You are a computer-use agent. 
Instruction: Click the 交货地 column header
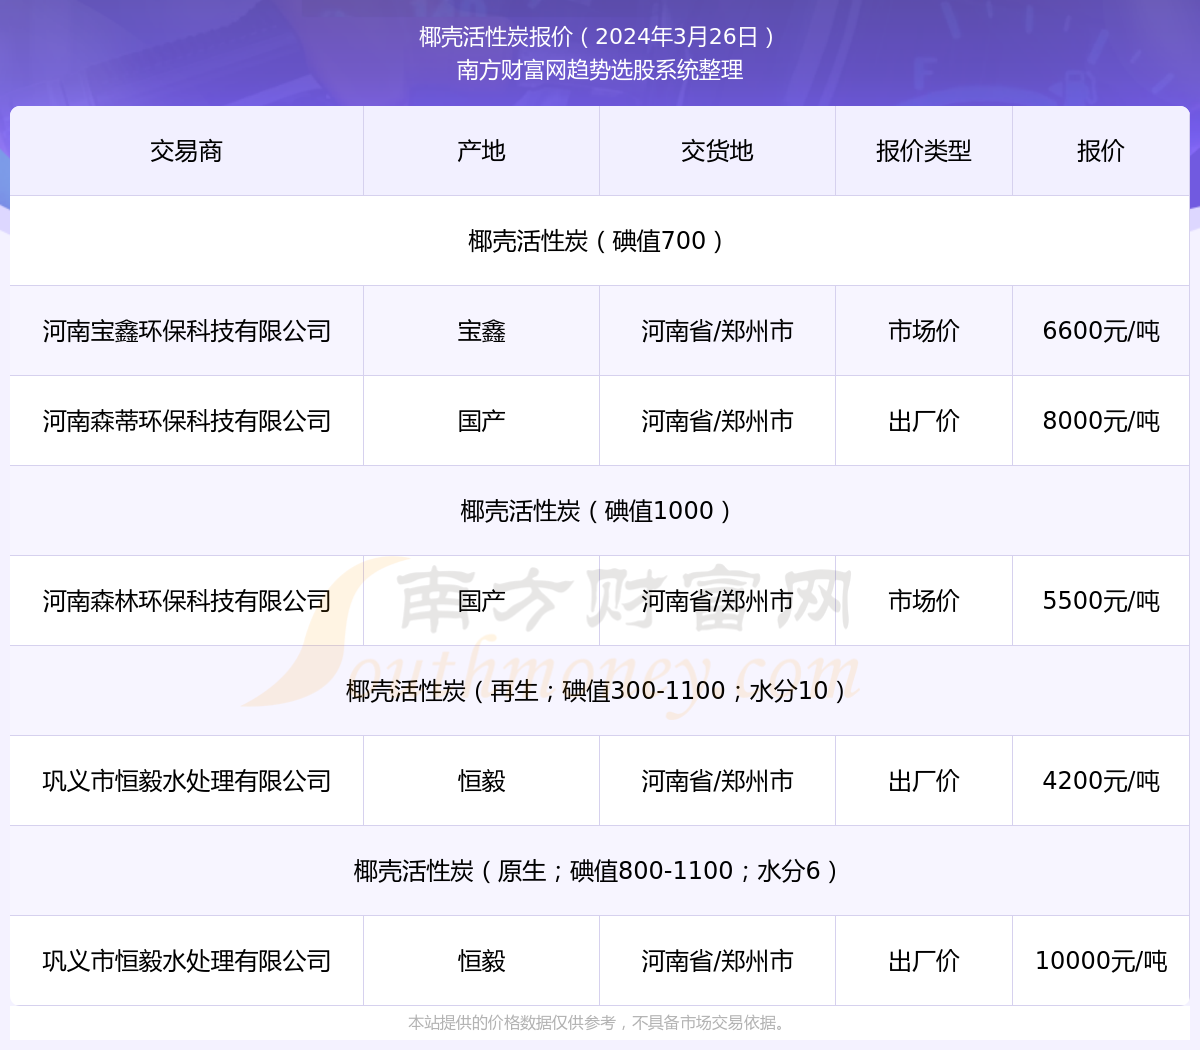pyautogui.click(x=717, y=151)
